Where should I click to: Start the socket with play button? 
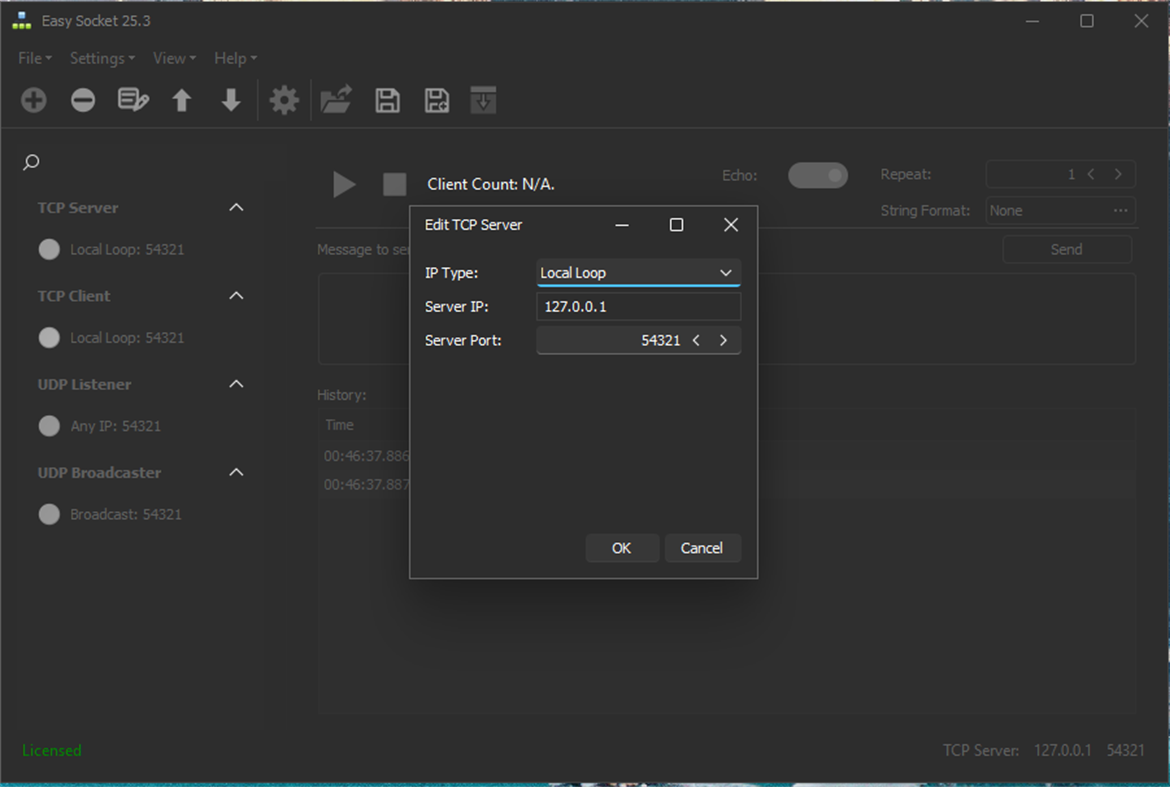pyautogui.click(x=344, y=184)
